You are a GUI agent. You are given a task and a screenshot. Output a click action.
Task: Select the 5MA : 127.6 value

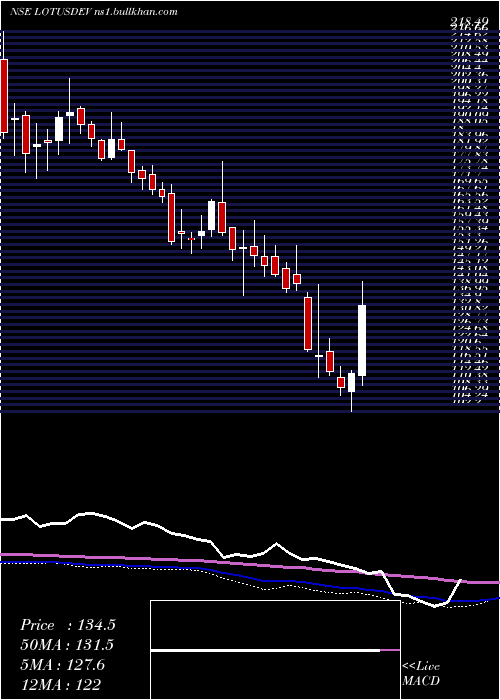coord(62,665)
